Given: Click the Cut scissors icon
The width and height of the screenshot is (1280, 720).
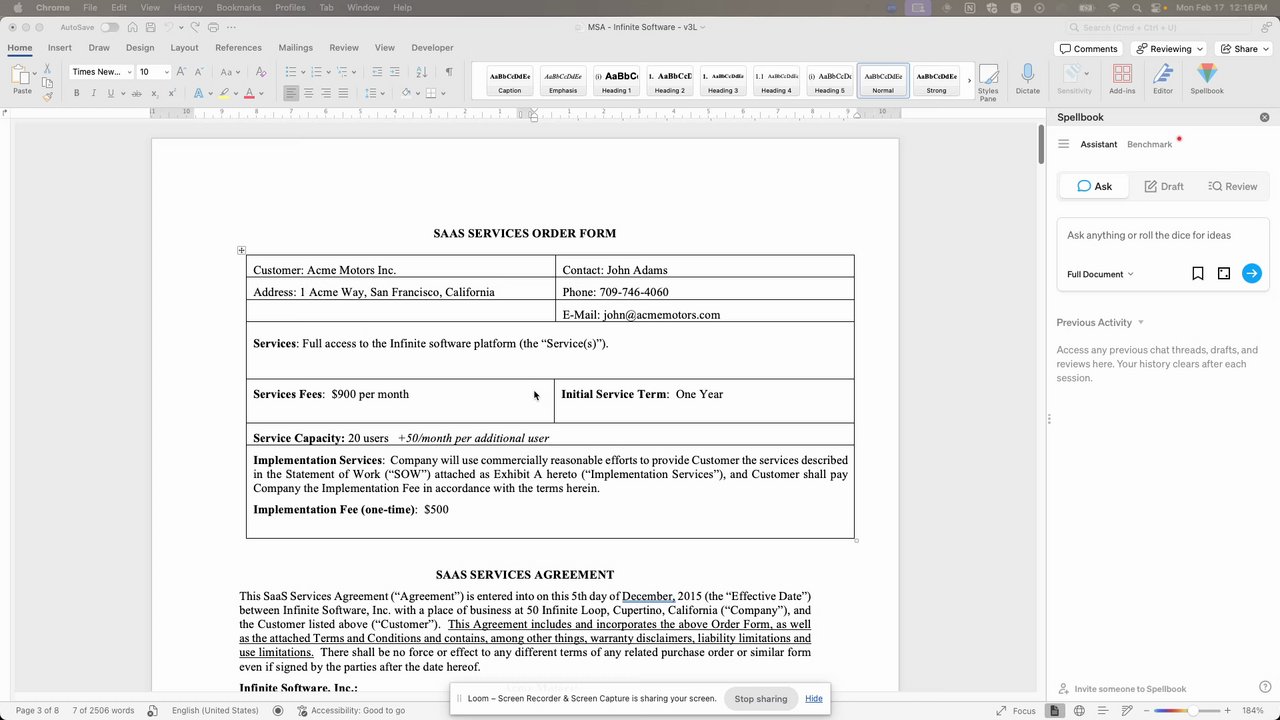Looking at the screenshot, I should [47, 68].
